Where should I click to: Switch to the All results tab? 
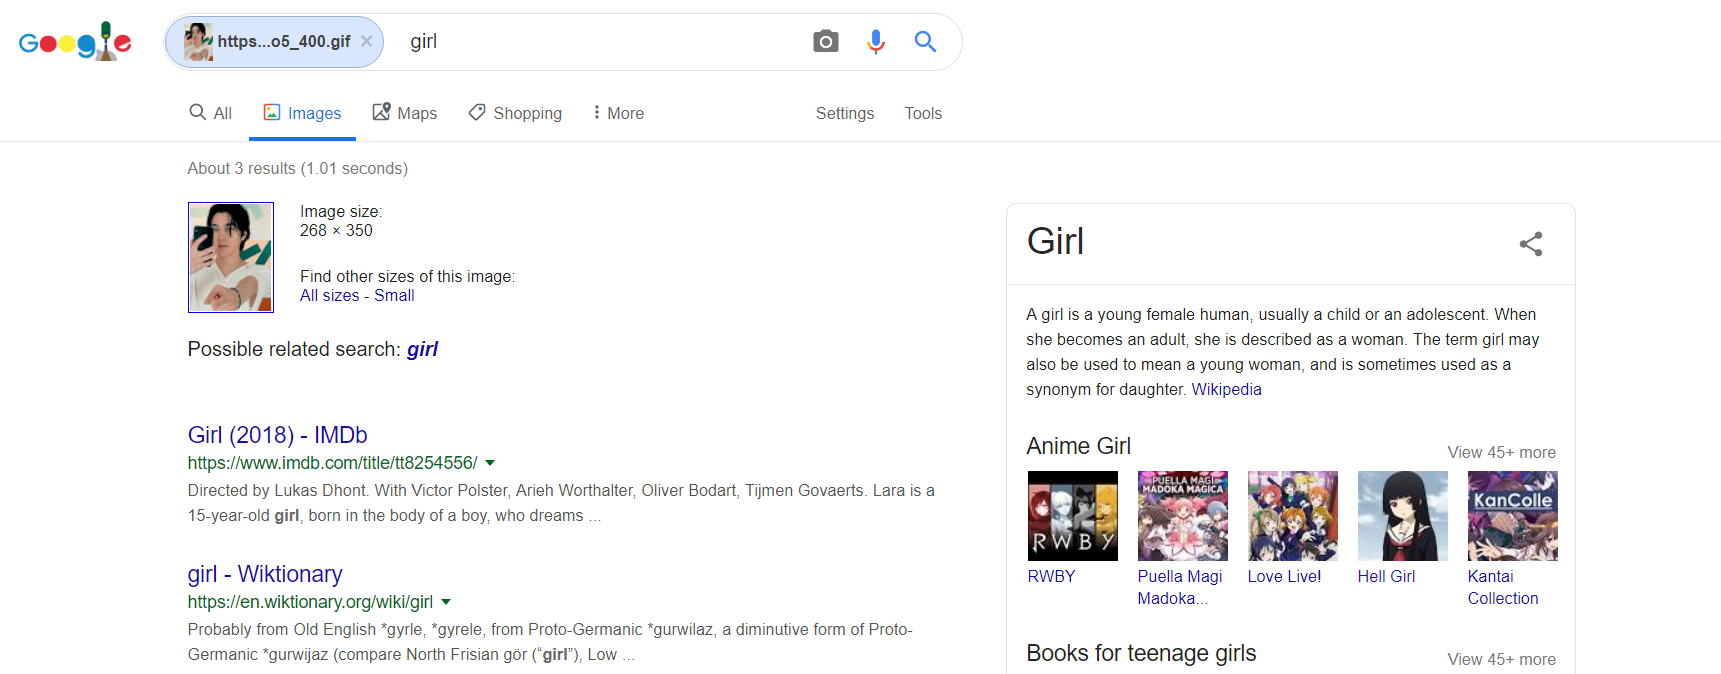pos(211,113)
